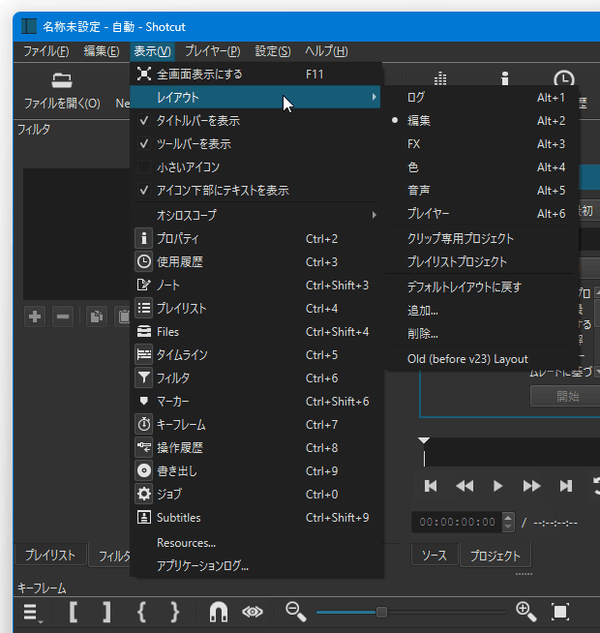Enable 小さいアイコン checkbox

pyautogui.click(x=144, y=167)
